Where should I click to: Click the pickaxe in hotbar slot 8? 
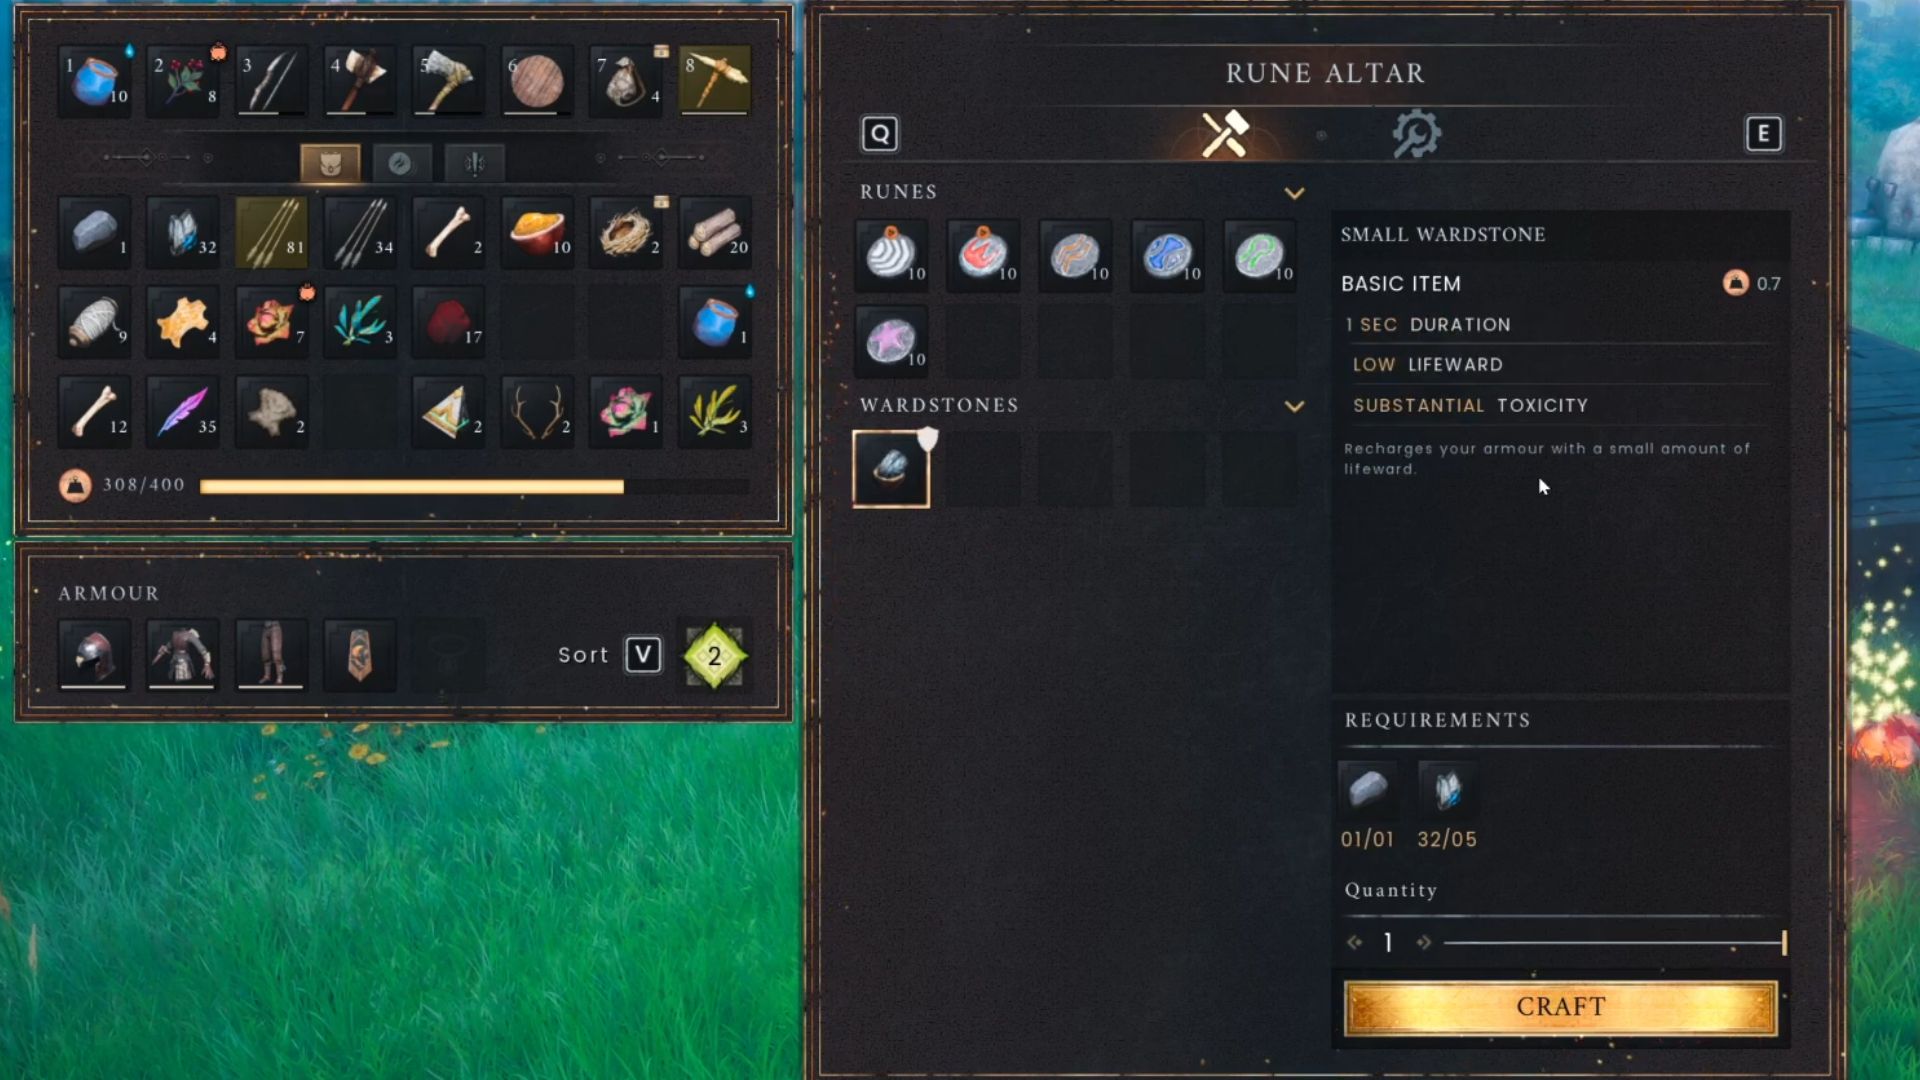click(714, 80)
